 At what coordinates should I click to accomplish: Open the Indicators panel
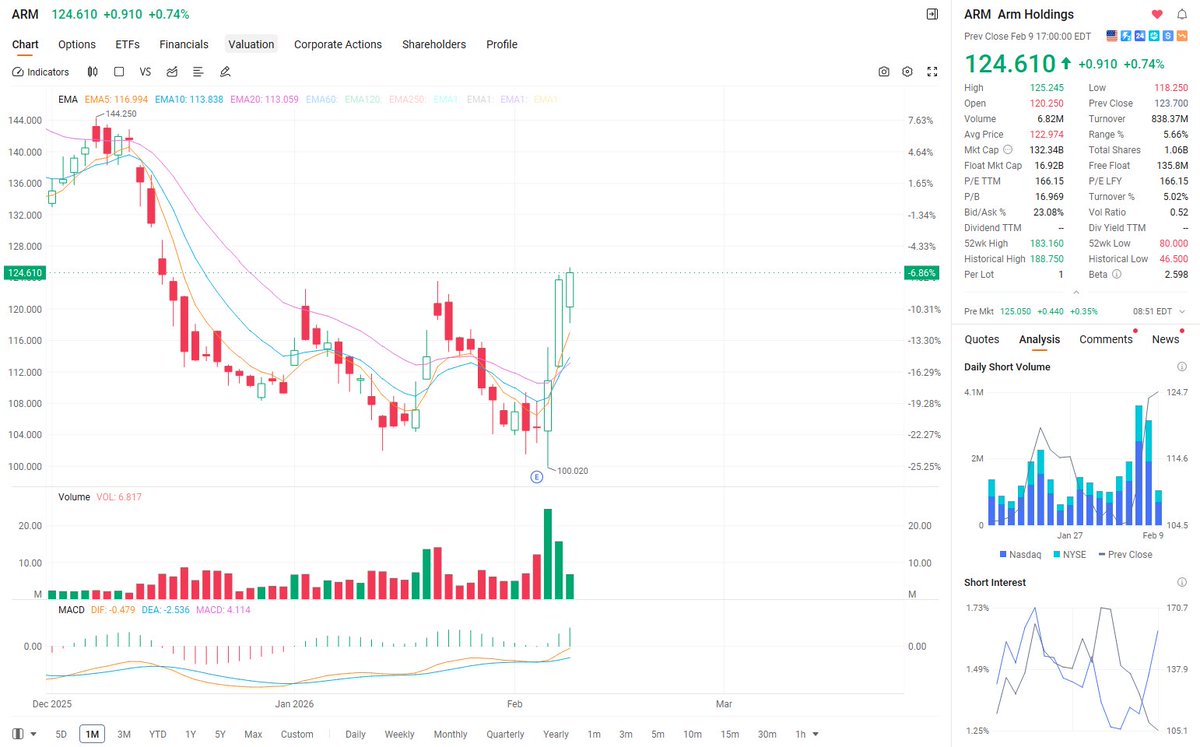click(x=41, y=72)
